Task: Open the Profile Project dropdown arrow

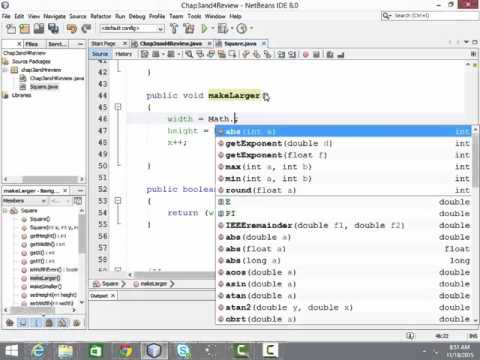Action: click(251, 29)
